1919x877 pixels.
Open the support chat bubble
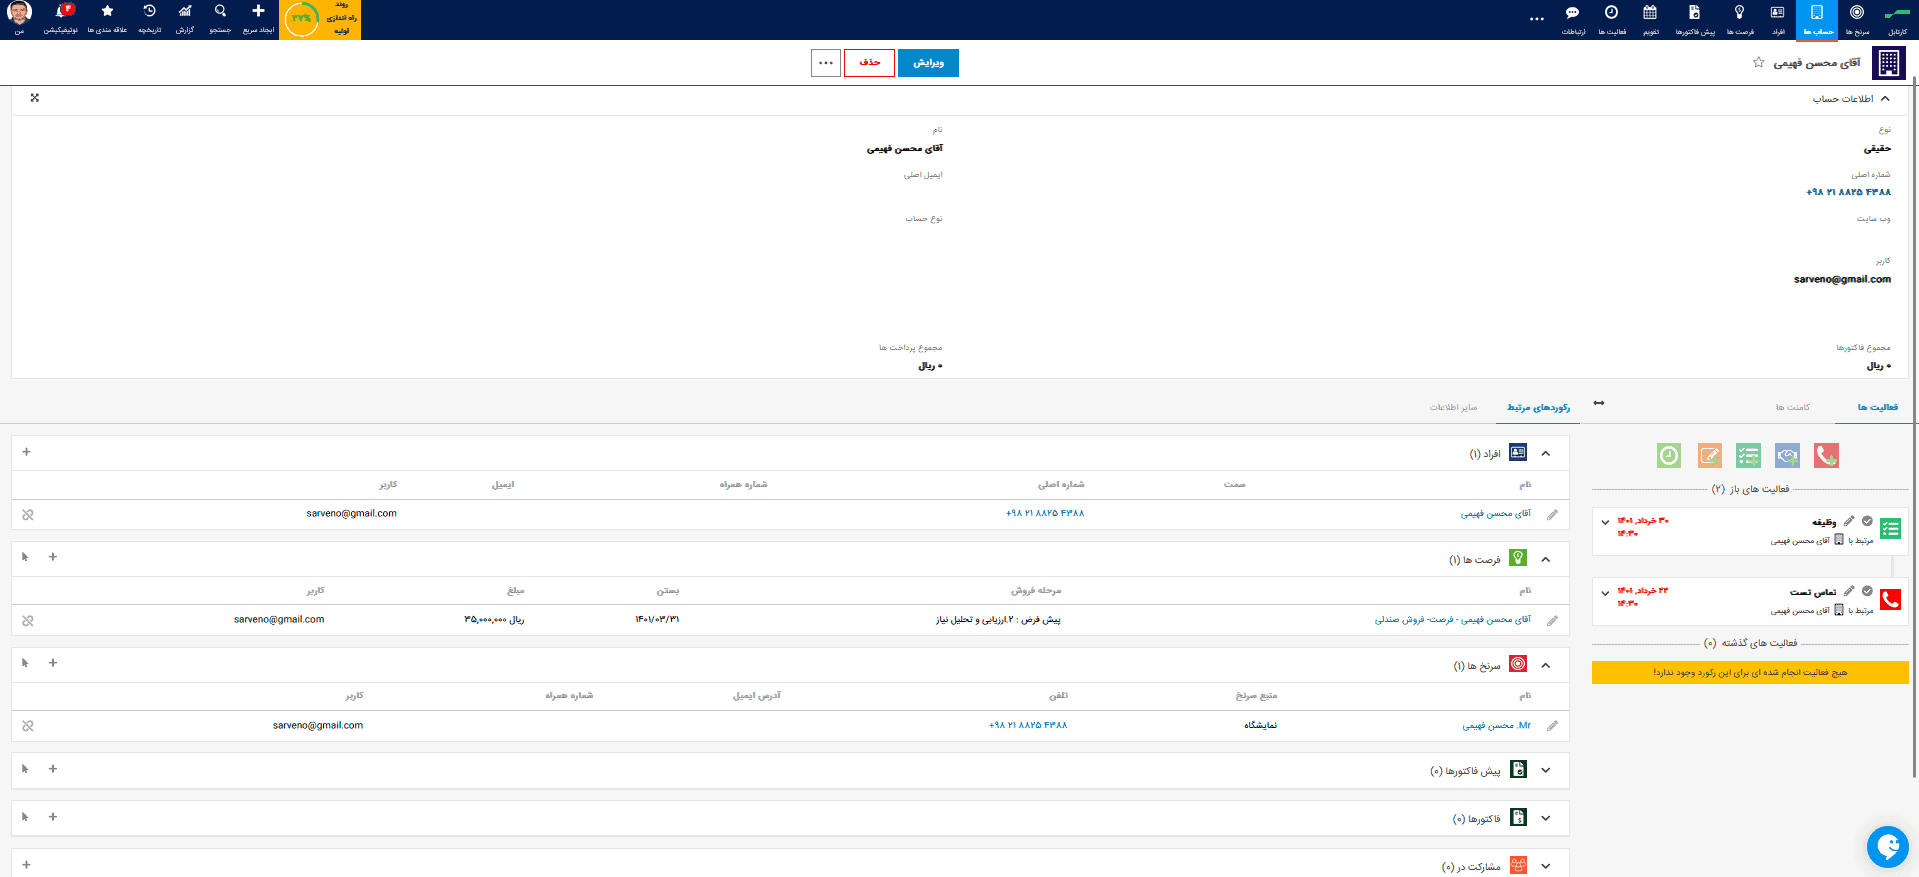(1887, 847)
